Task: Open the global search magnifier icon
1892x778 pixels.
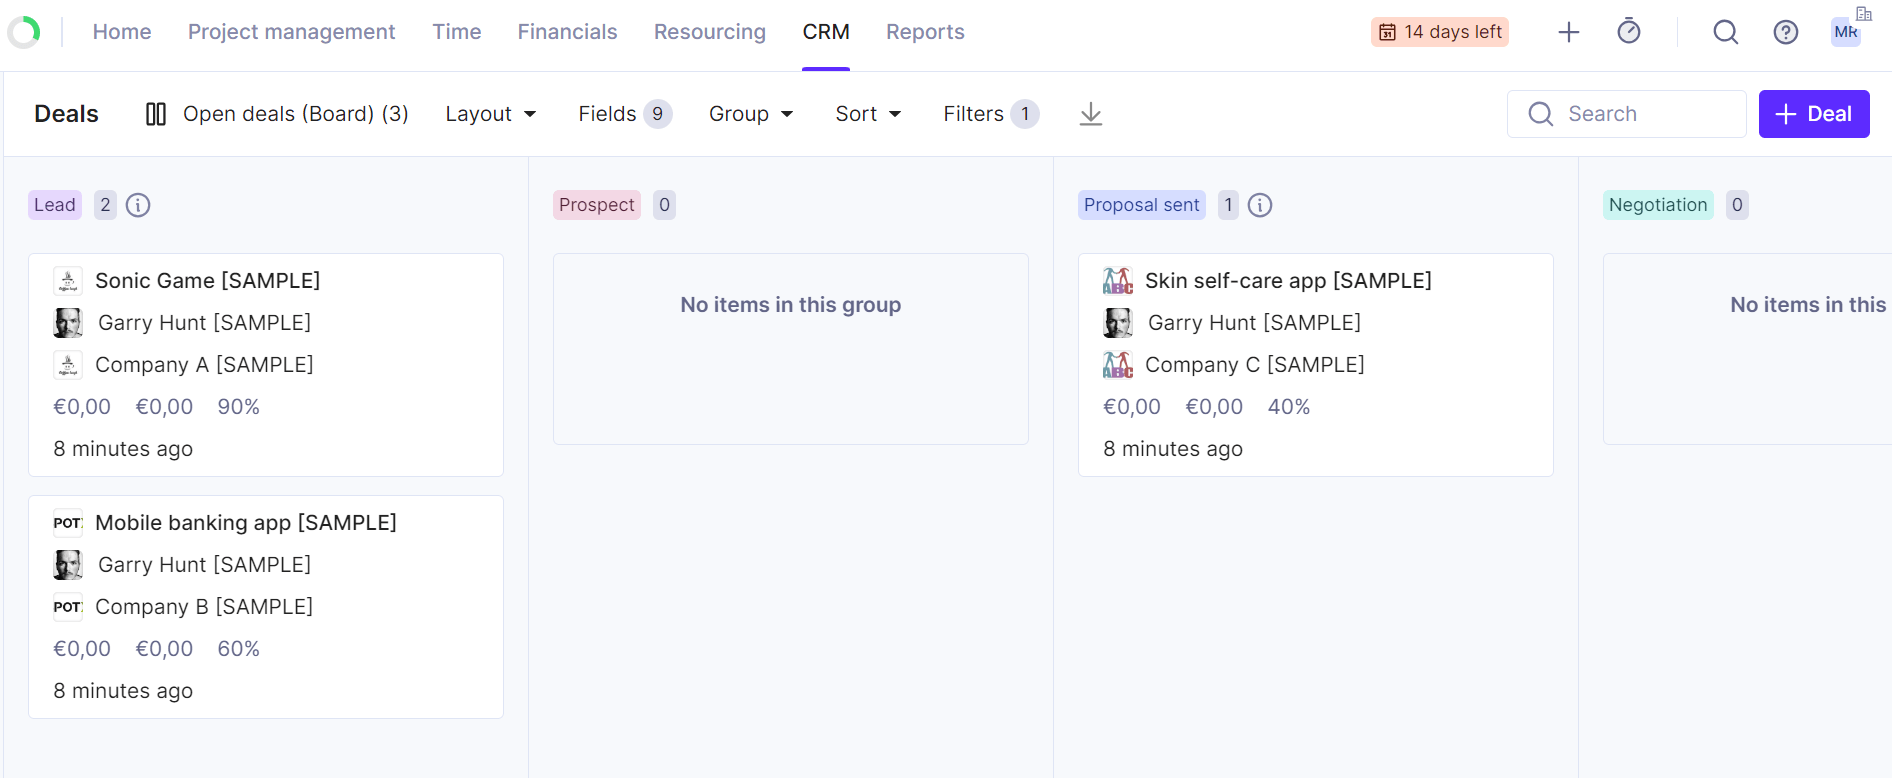Action: 1725,32
